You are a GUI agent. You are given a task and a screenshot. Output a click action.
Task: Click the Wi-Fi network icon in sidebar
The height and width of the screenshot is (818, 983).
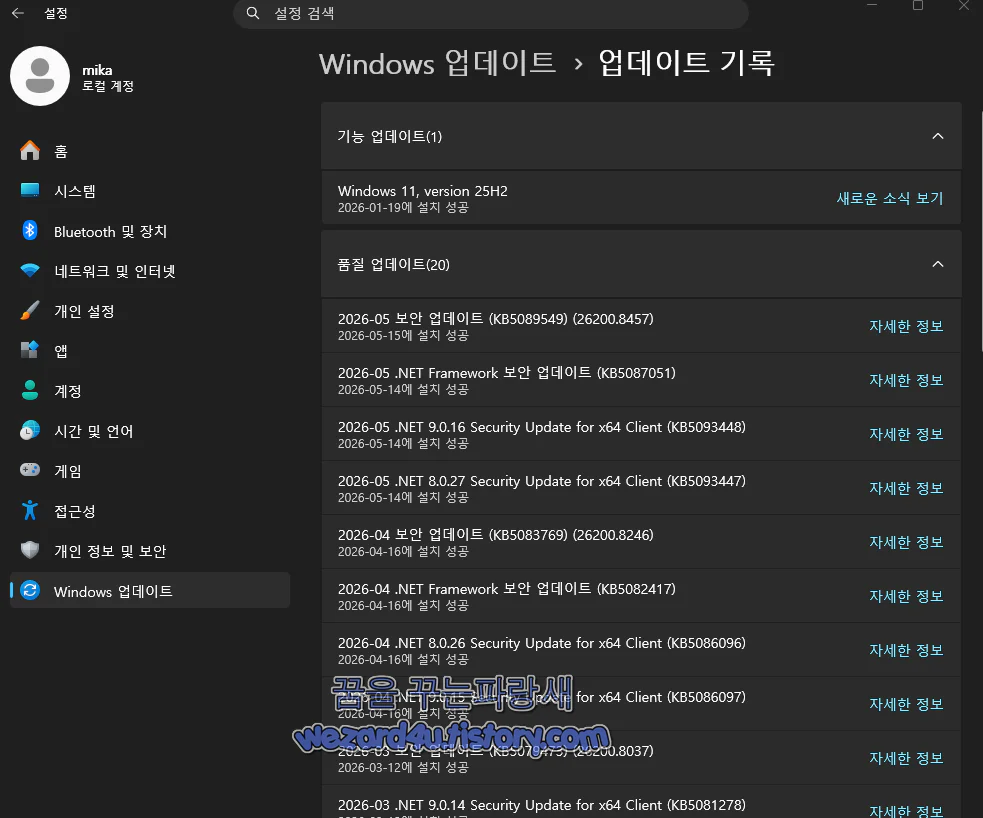pyautogui.click(x=29, y=271)
